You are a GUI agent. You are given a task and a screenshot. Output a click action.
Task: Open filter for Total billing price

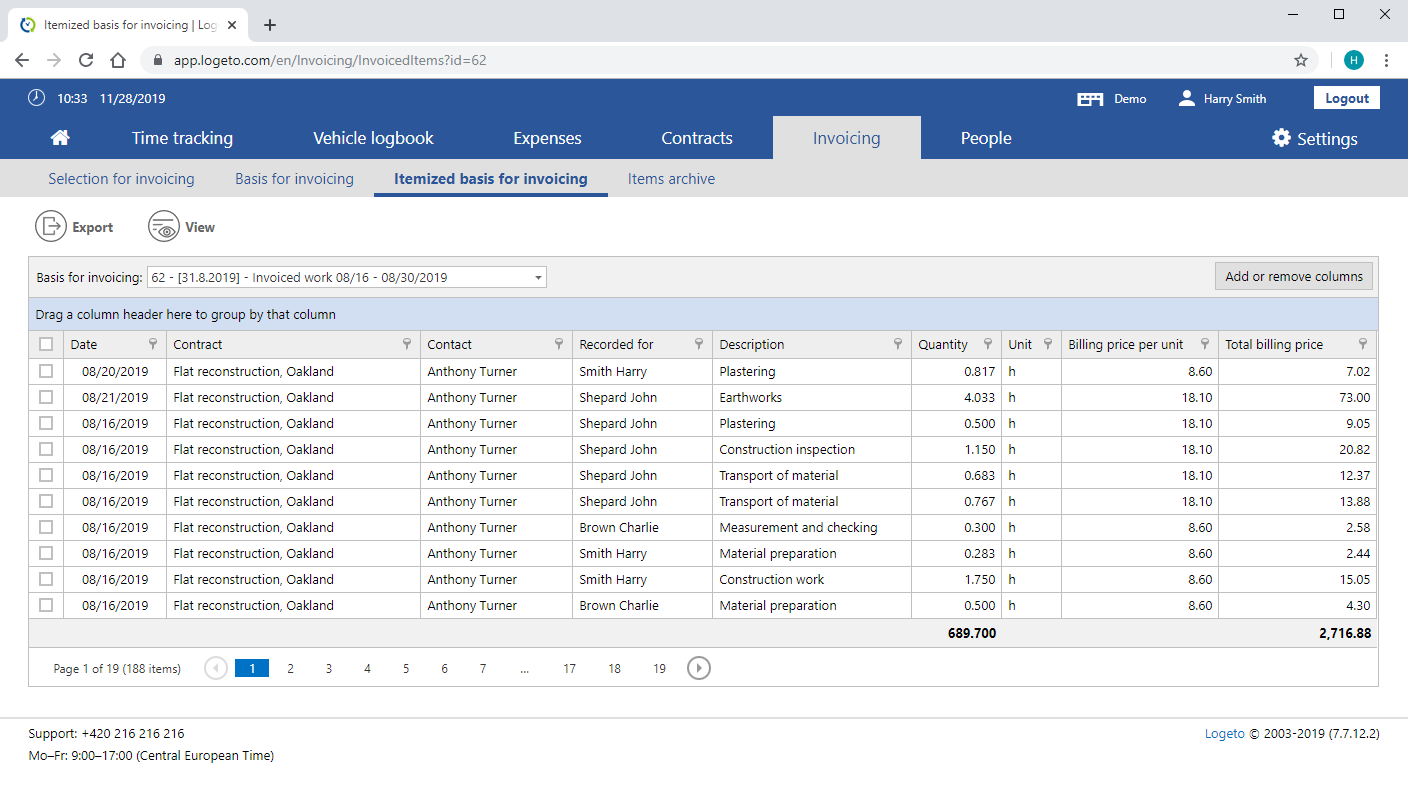1363,344
